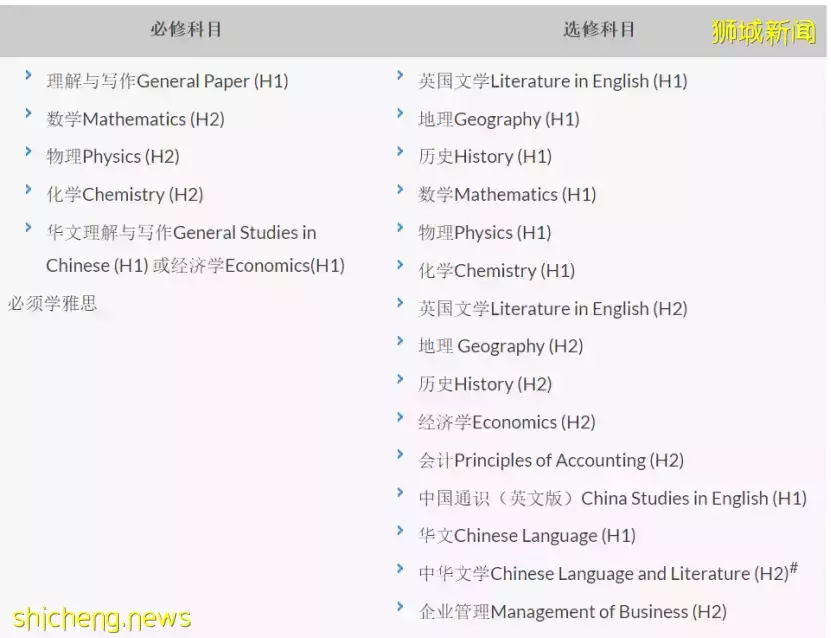Screen dimensions: 831x638
Task: Select the 选修科目 column header
Action: pyautogui.click(x=599, y=29)
